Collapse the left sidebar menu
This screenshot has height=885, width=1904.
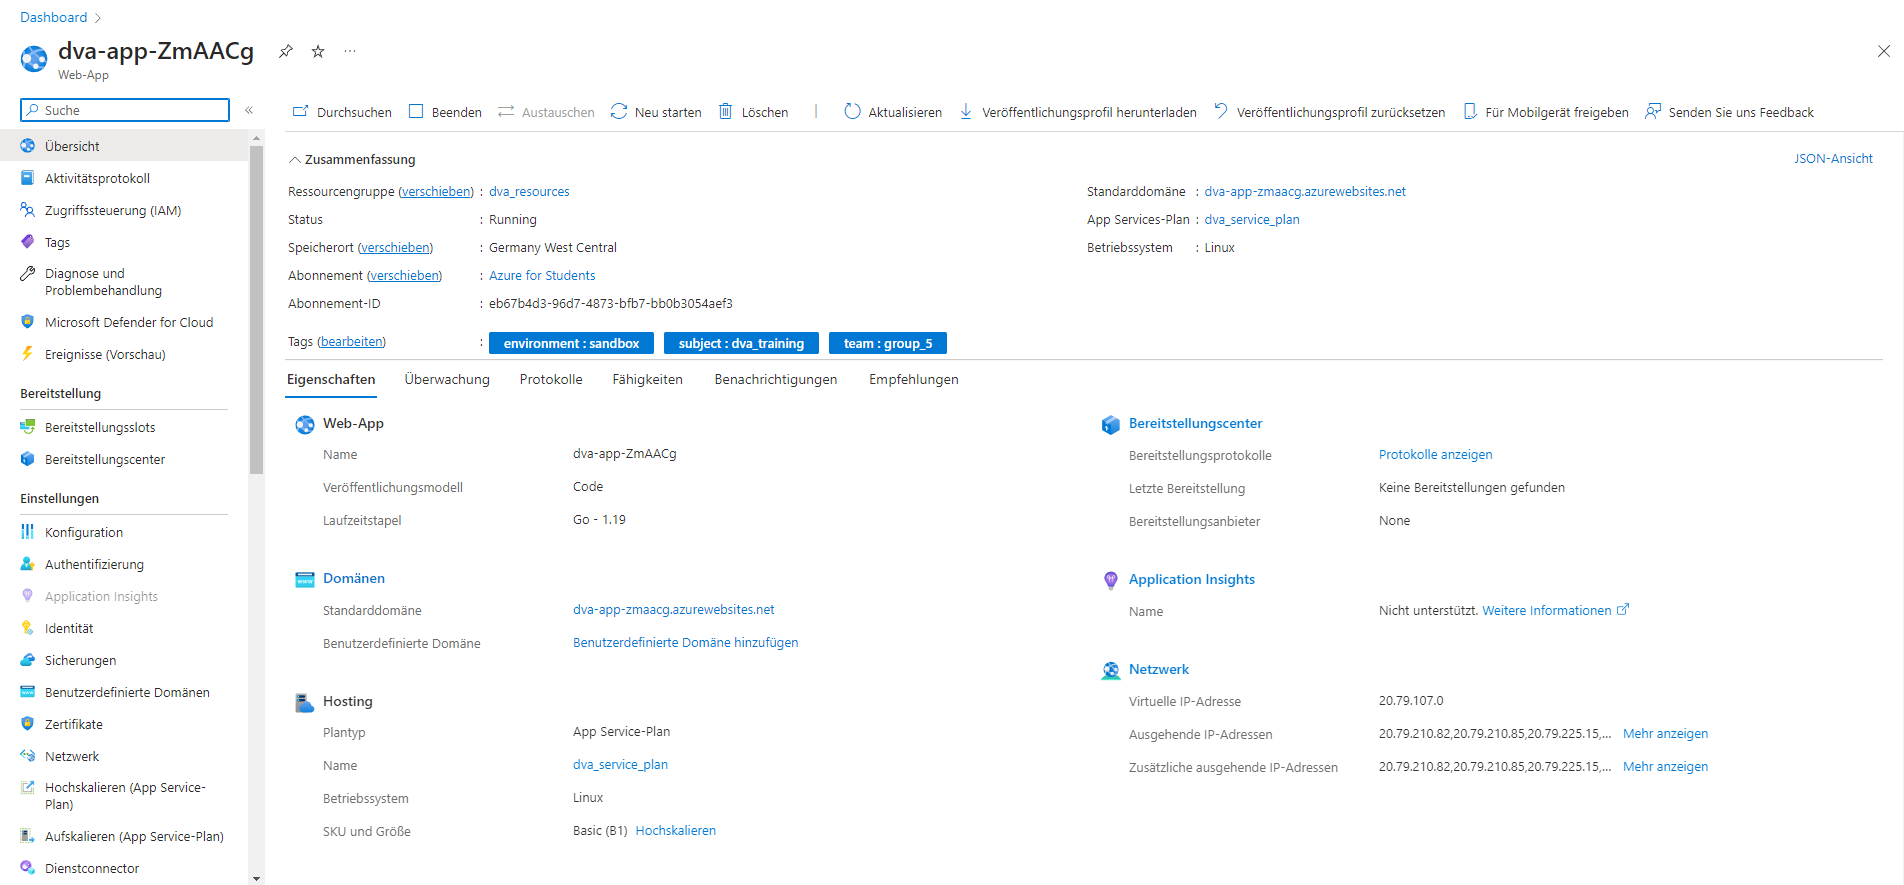(249, 110)
